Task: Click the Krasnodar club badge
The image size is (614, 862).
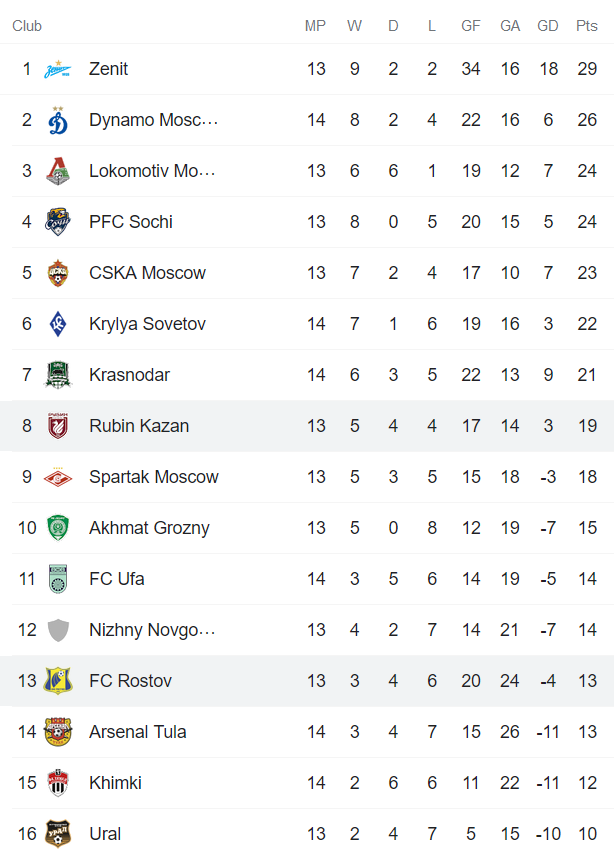Action: point(60,374)
